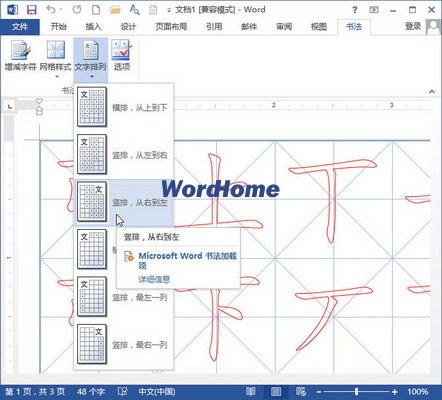Viewport: 442px width, 400px height.
Task: Click the fourth layout icon partly hidden by tooltip
Action: pos(92,249)
